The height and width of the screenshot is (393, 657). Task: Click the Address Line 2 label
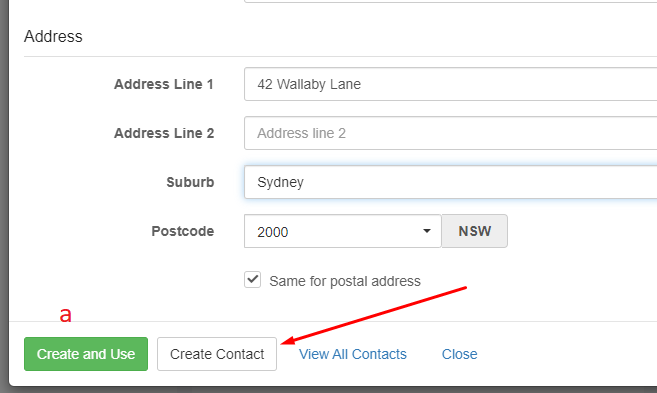point(164,133)
